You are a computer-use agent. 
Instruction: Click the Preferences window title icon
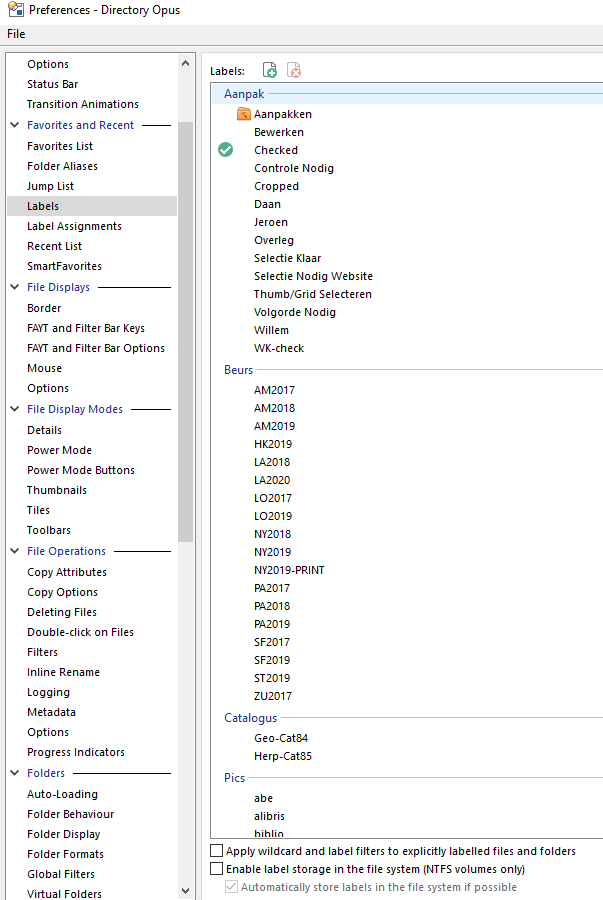[16, 10]
